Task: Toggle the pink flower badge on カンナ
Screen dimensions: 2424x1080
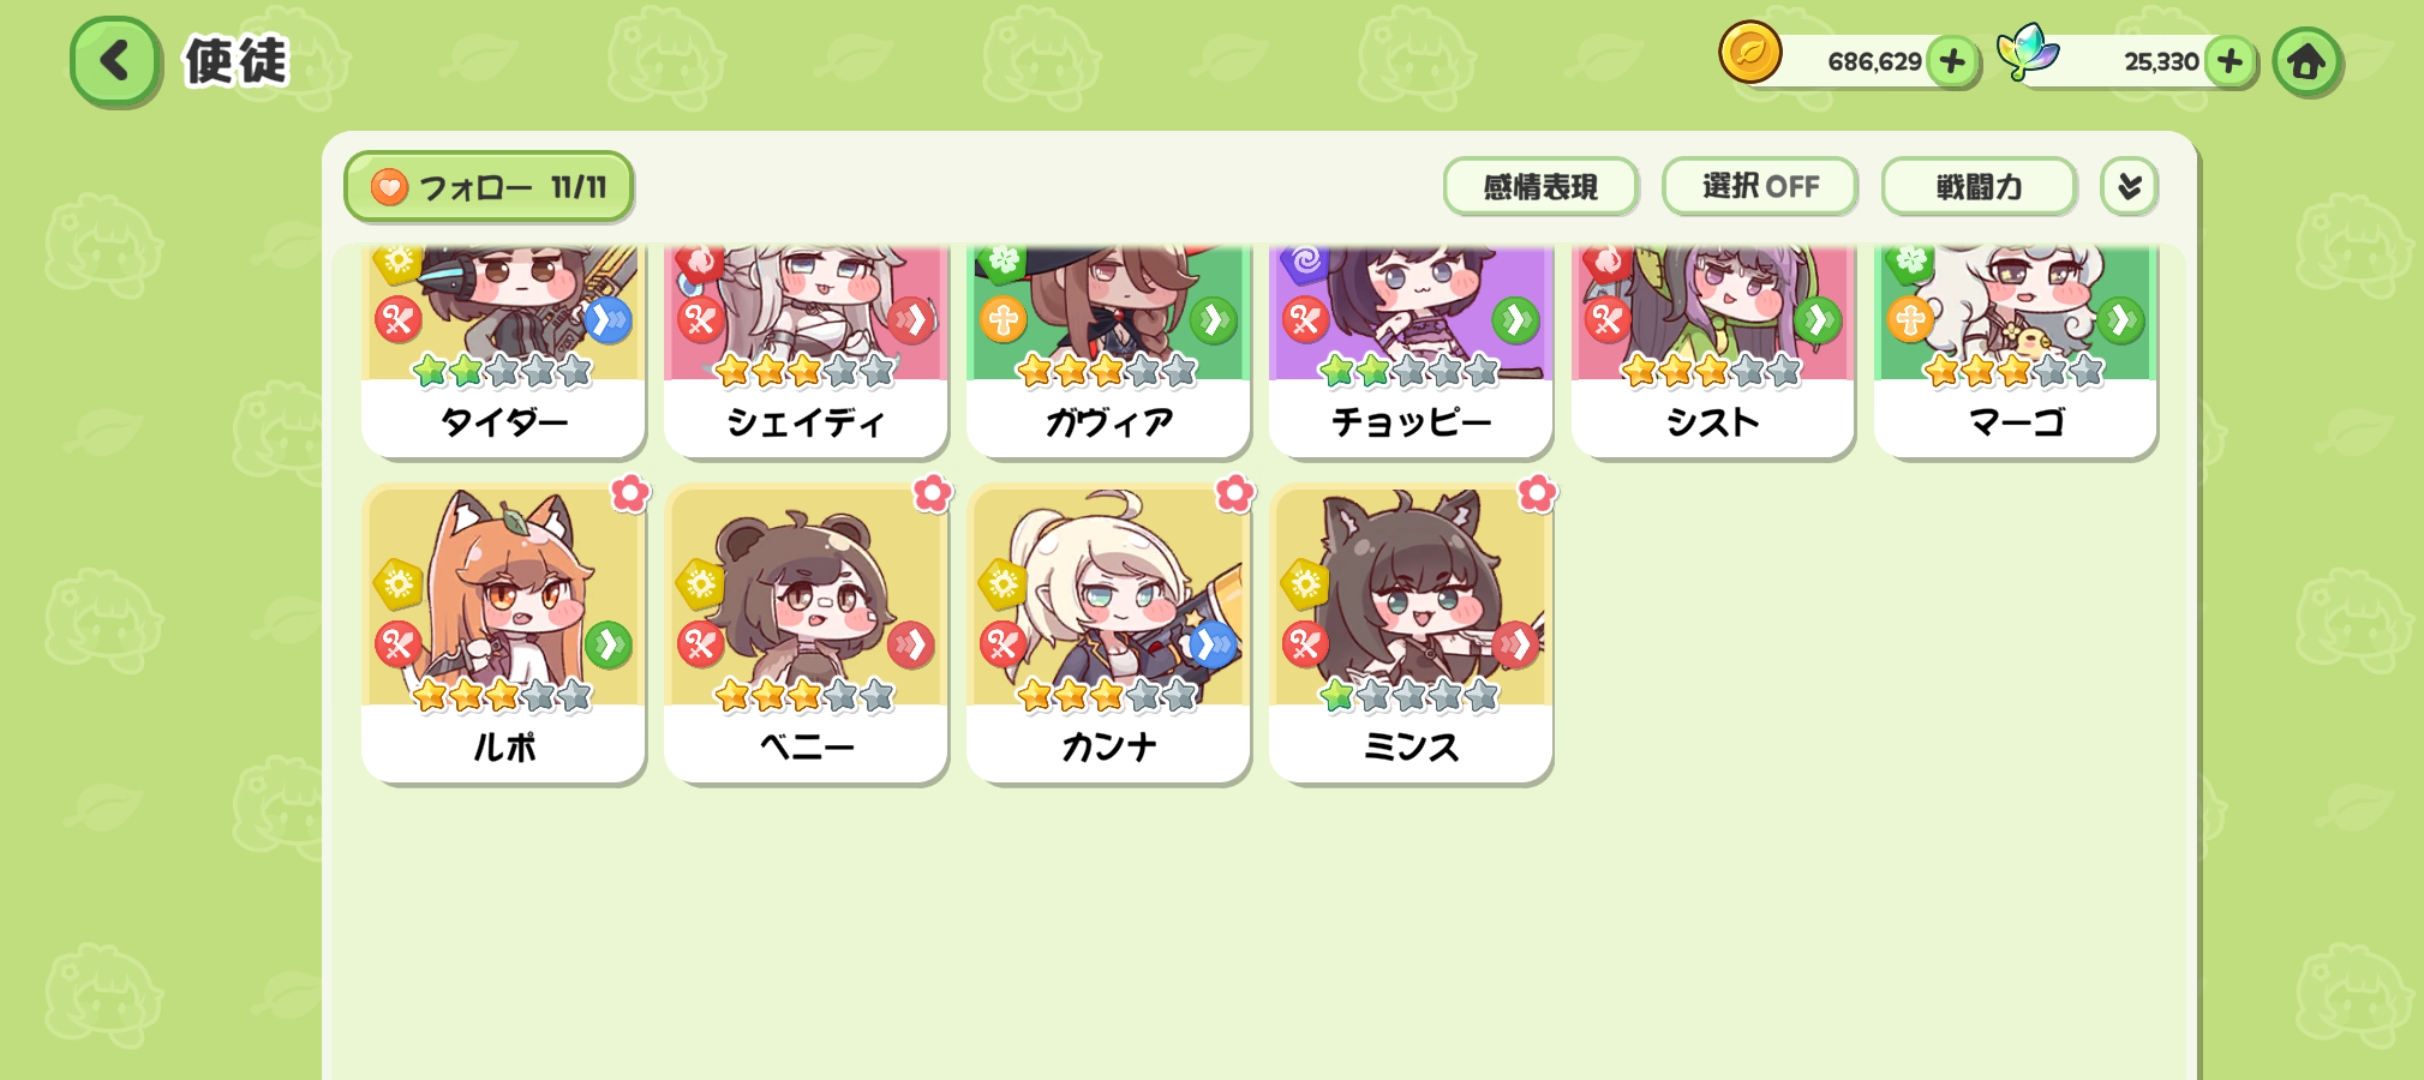Action: click(1235, 493)
